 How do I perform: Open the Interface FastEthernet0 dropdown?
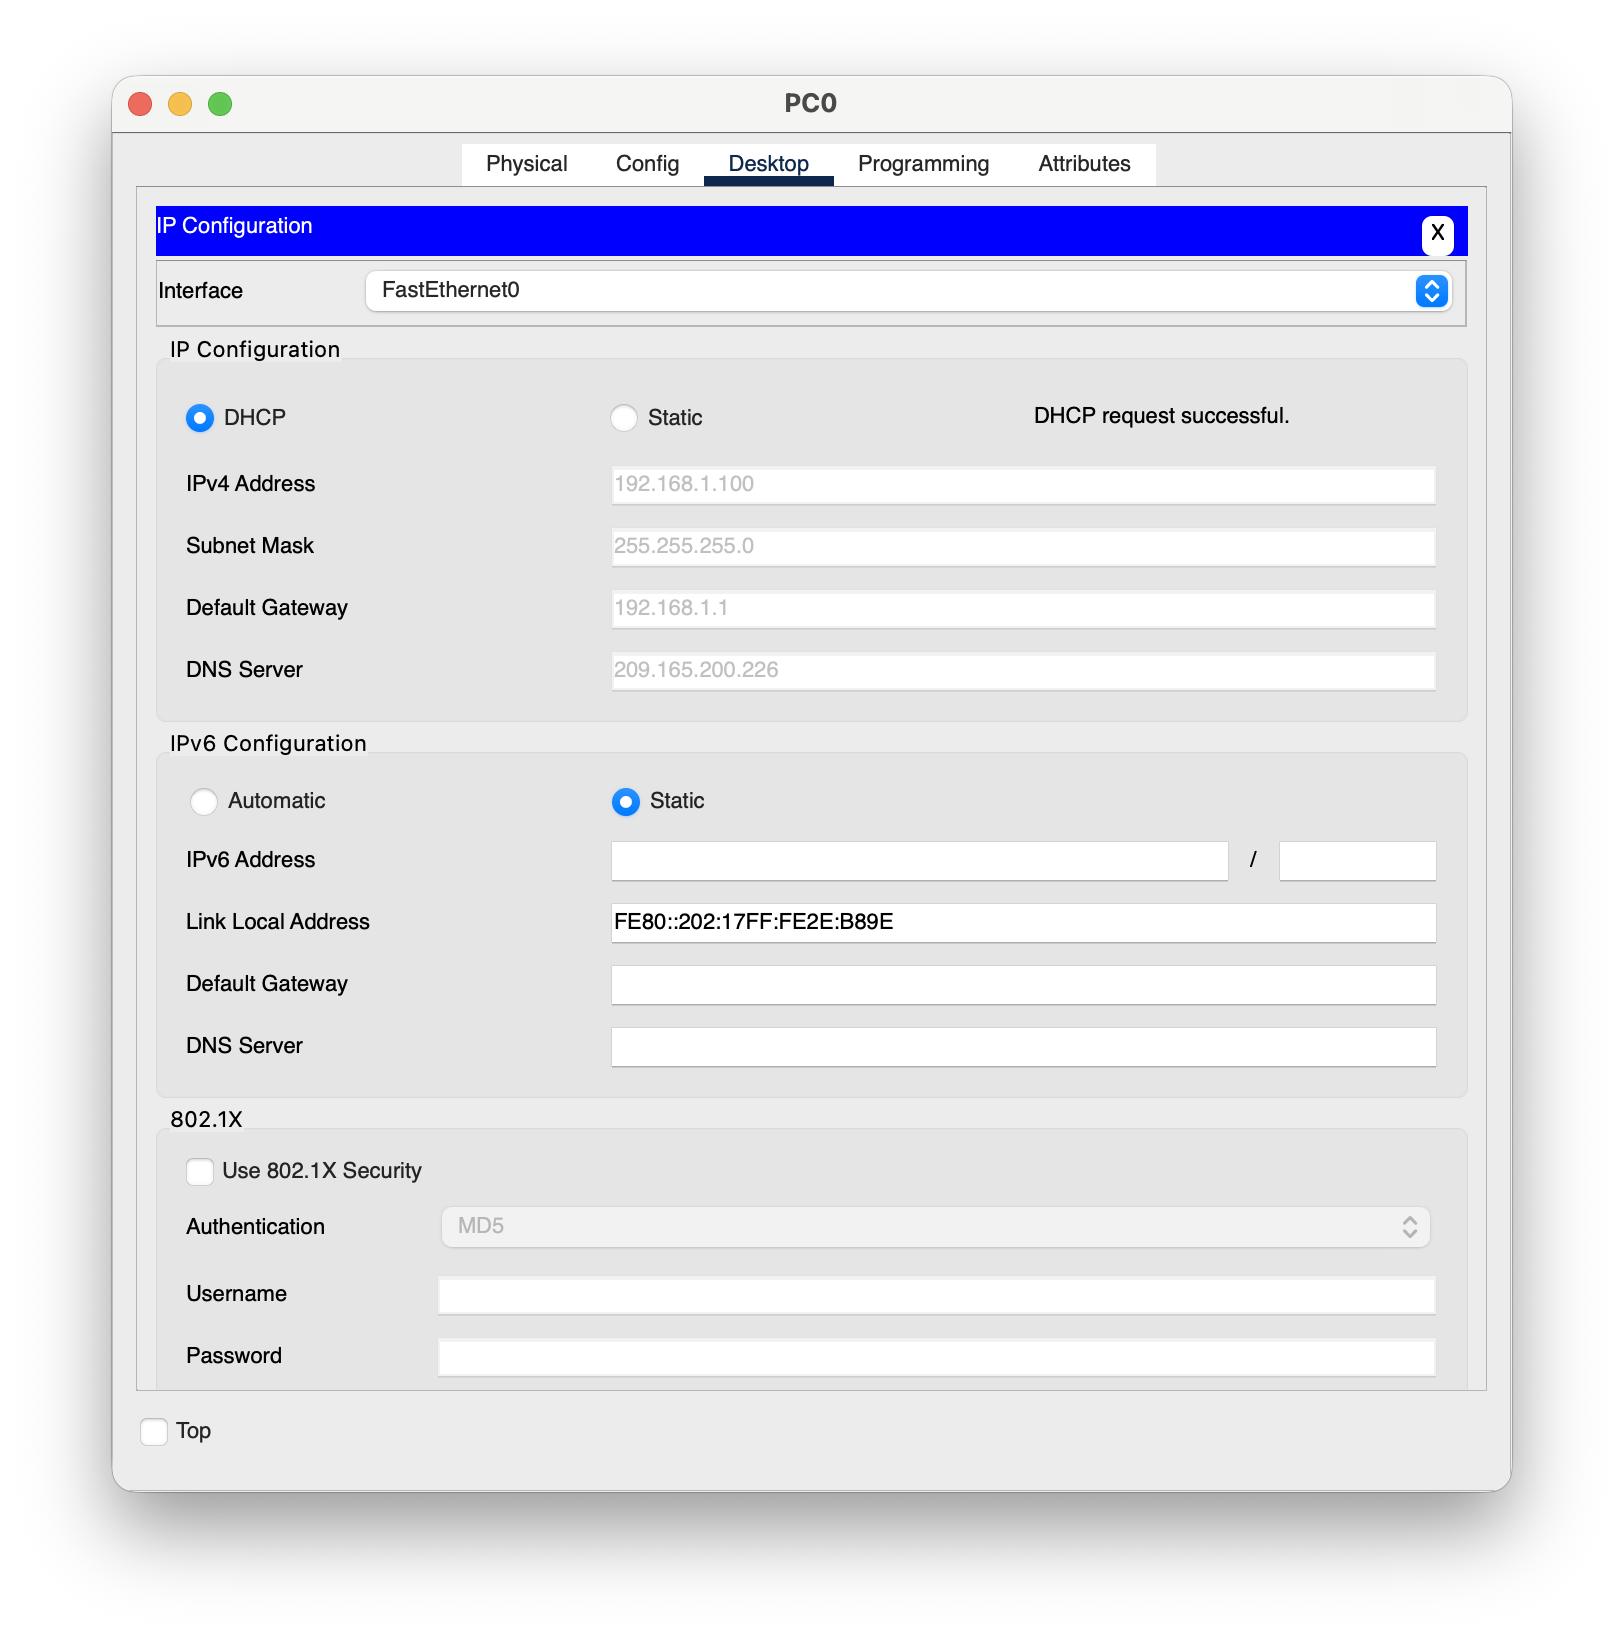(908, 291)
